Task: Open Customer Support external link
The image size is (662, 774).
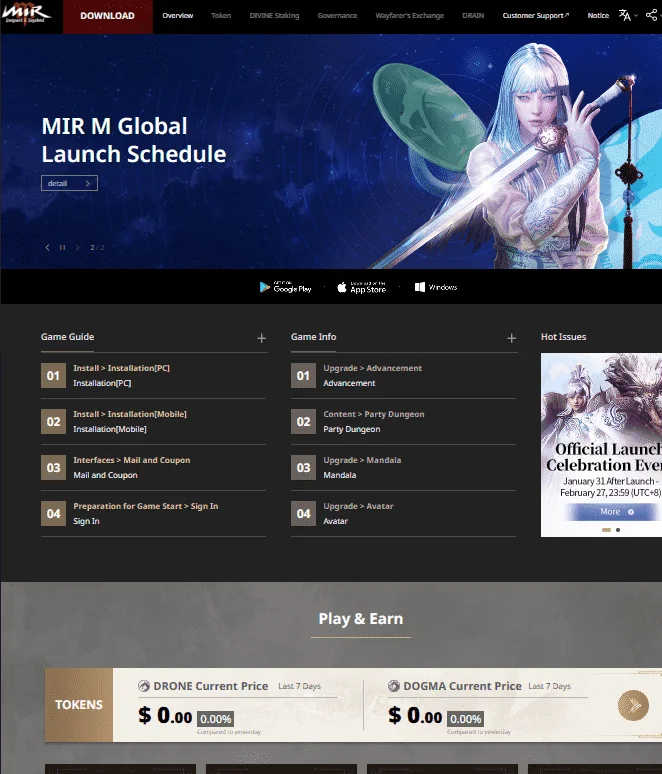Action: point(536,16)
